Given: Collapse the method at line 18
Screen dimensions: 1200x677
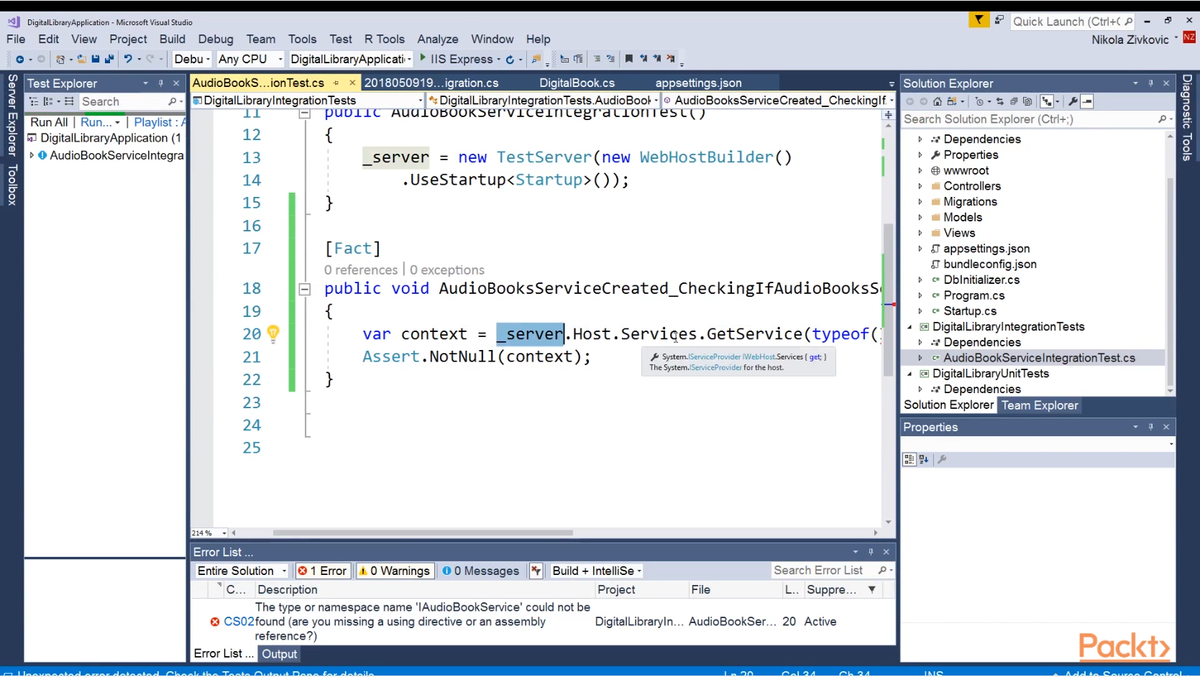Looking at the screenshot, I should [x=304, y=288].
